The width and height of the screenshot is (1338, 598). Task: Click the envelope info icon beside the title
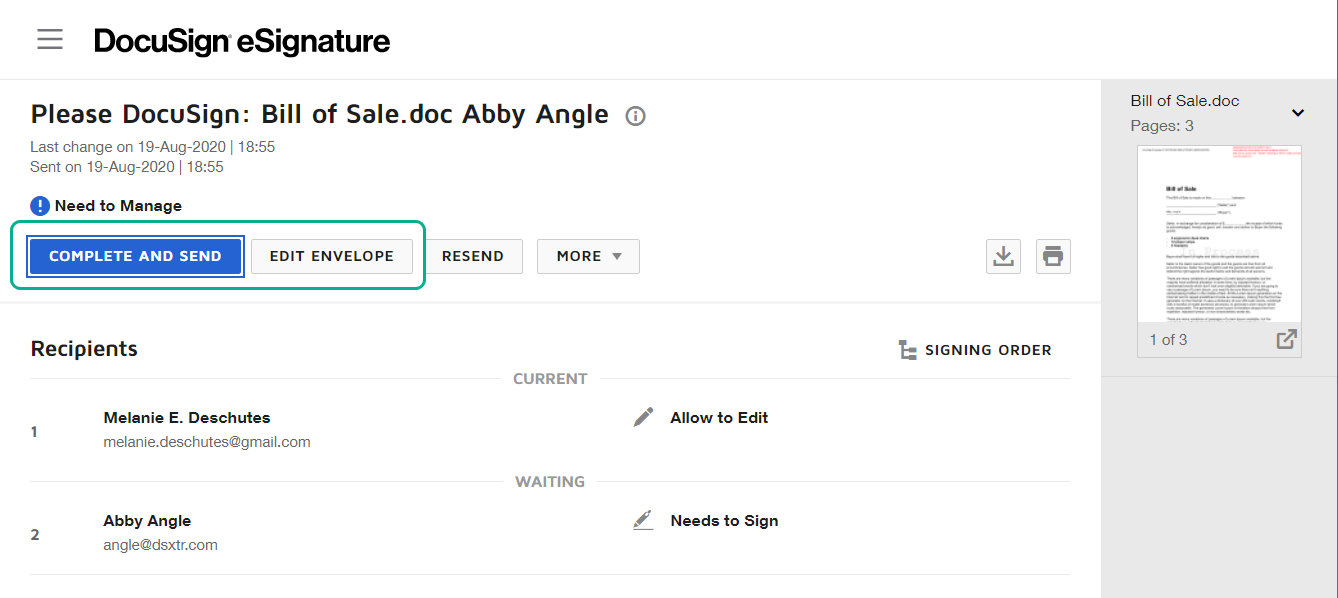635,116
